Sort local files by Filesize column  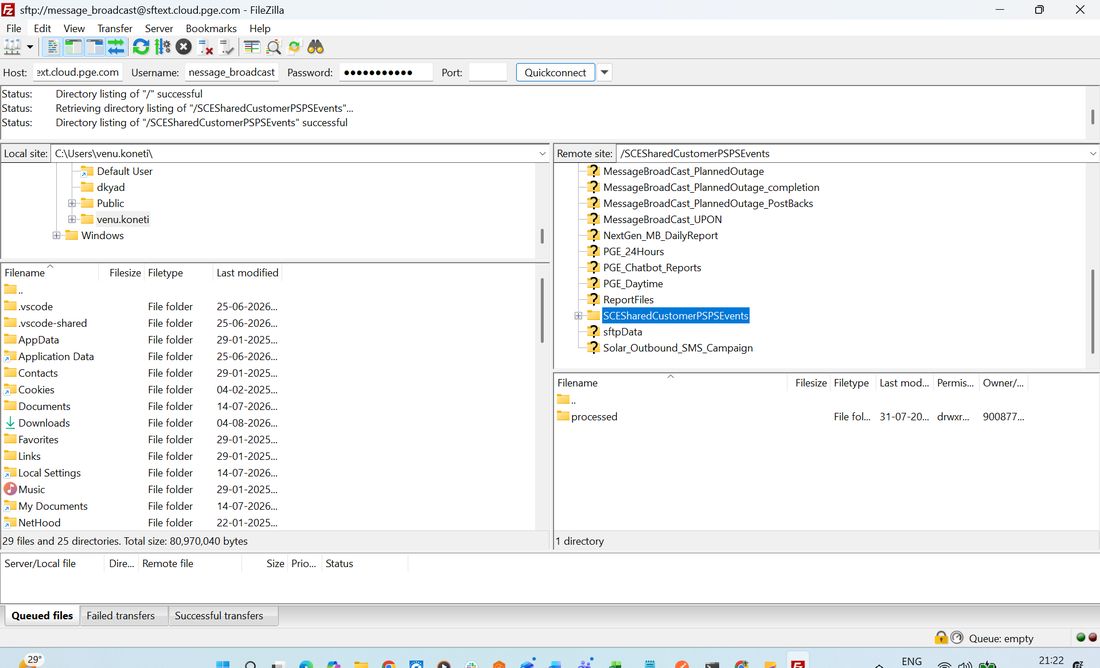pos(121,272)
